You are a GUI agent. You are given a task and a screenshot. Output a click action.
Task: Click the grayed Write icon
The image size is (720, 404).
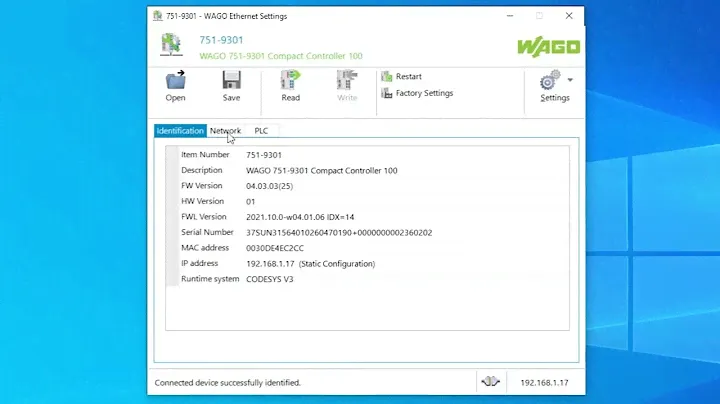(347, 81)
